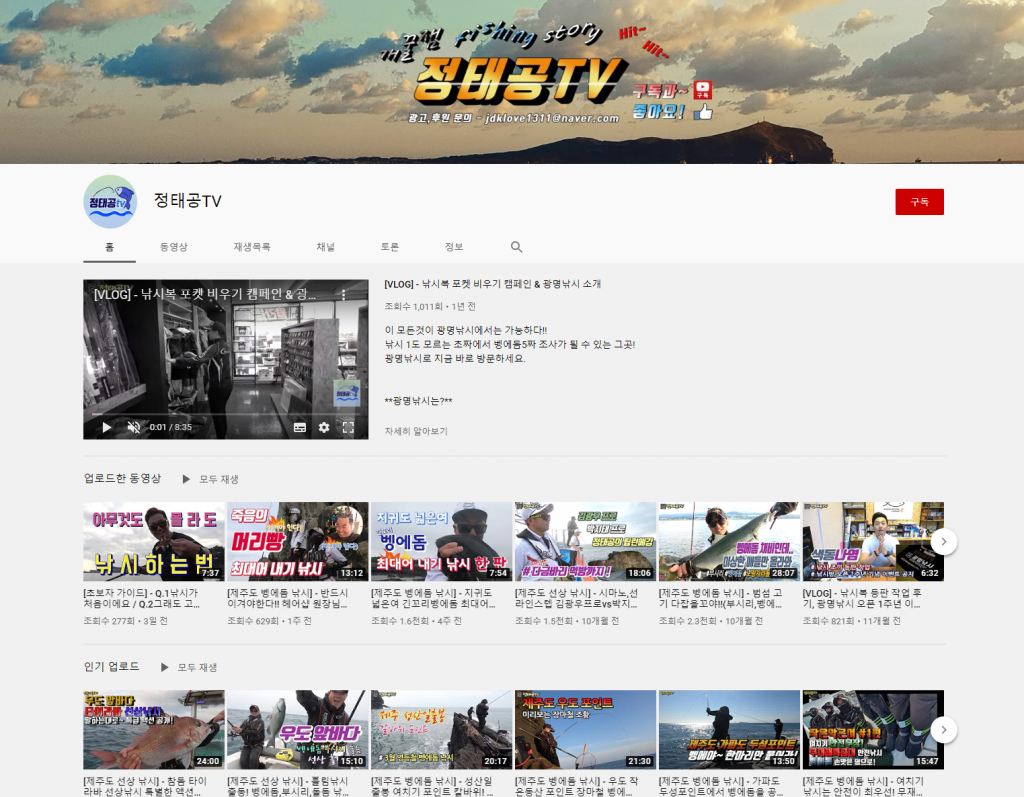Play all uploaded videos with 모두 재생
The image size is (1024, 797).
211,479
